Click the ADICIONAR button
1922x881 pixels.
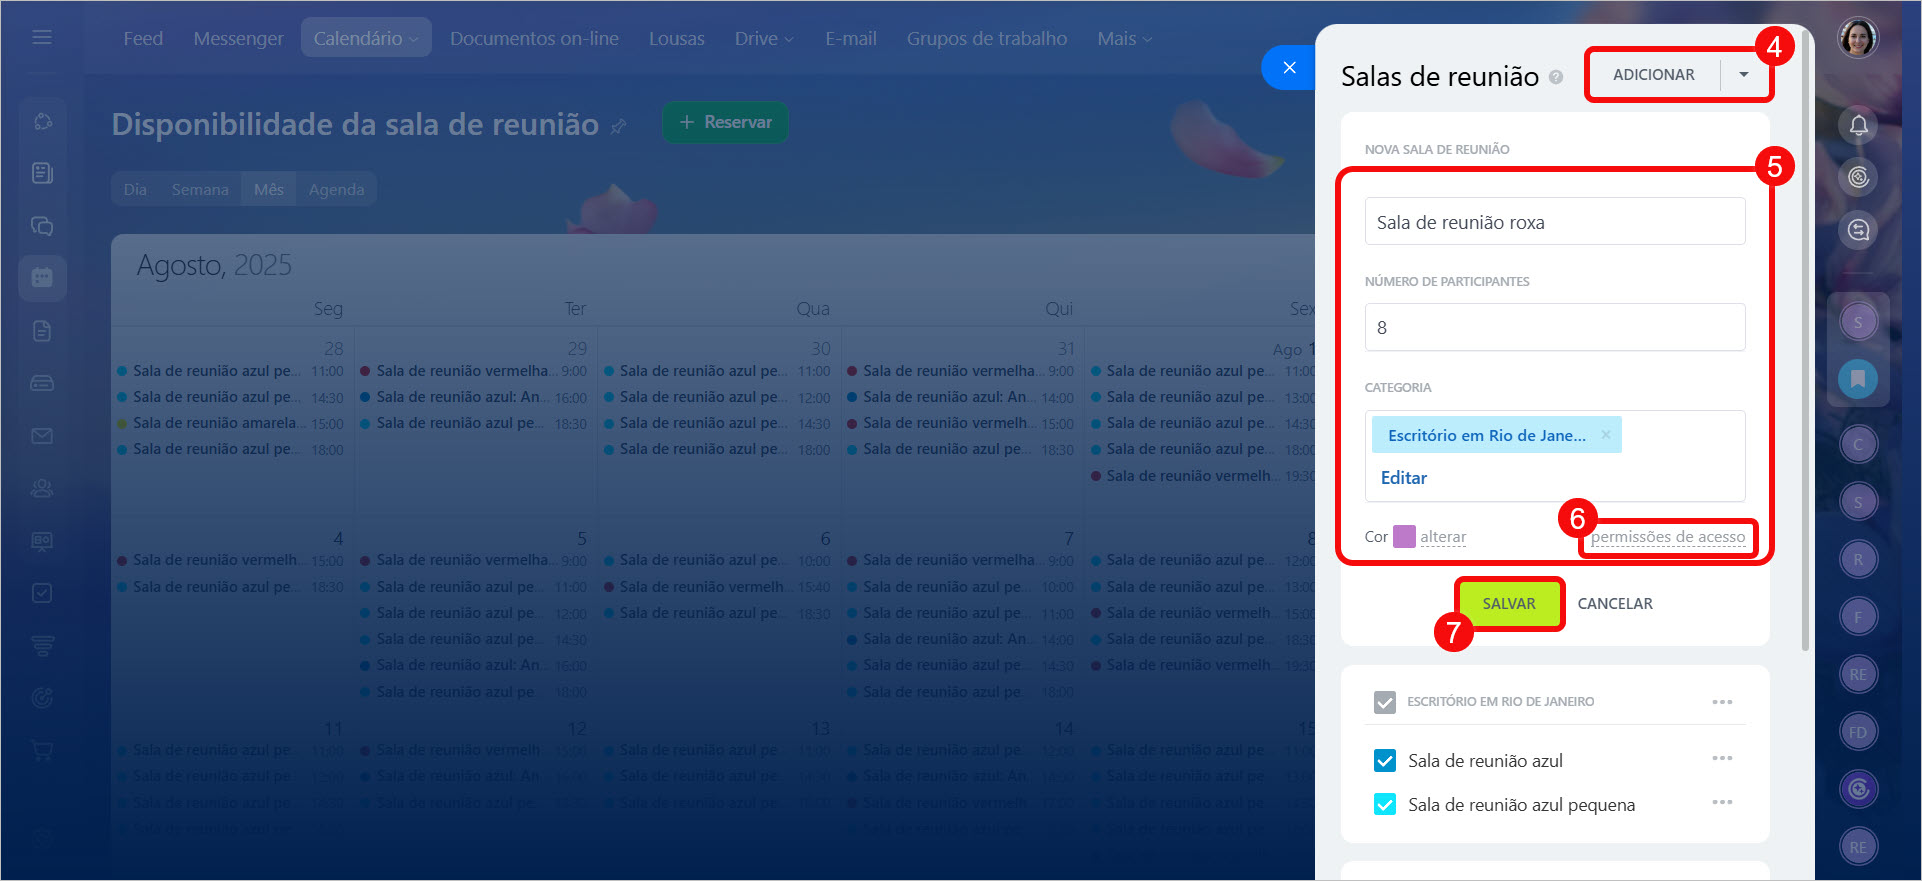(x=1654, y=75)
